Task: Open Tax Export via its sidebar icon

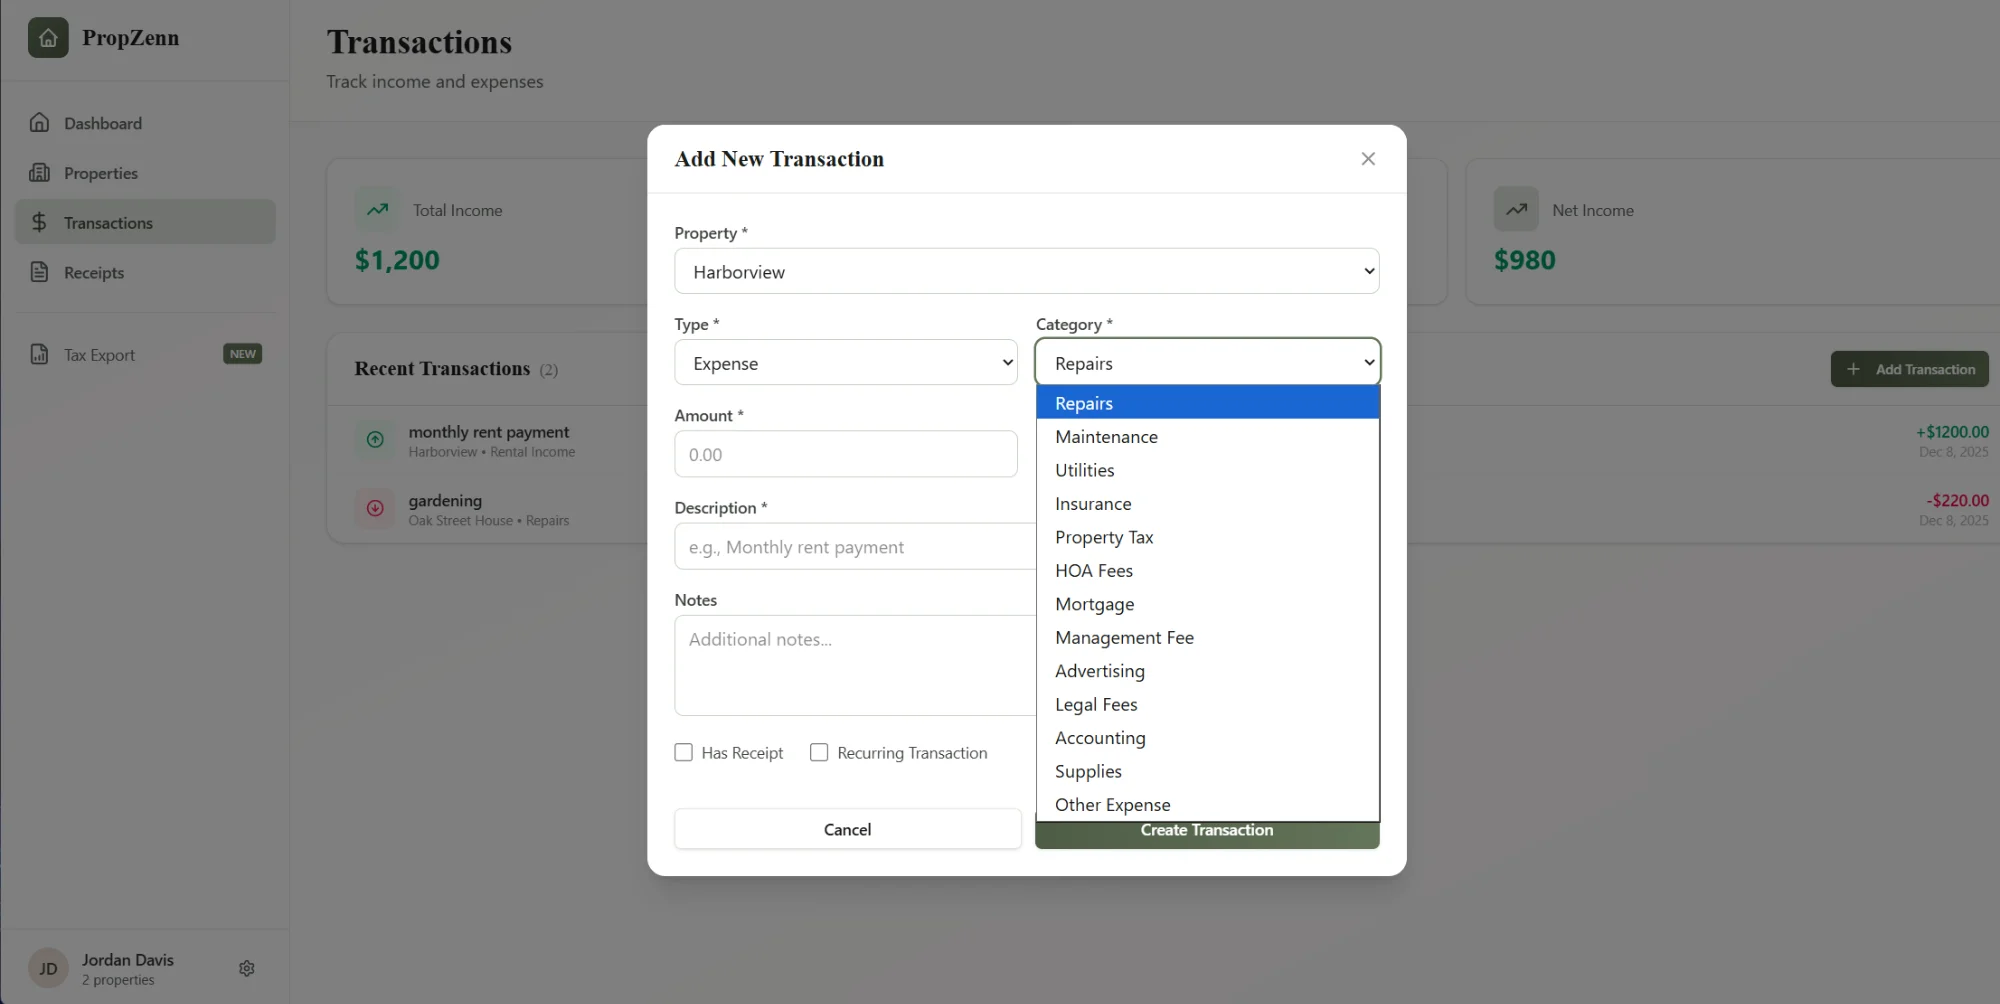Action: pos(38,354)
